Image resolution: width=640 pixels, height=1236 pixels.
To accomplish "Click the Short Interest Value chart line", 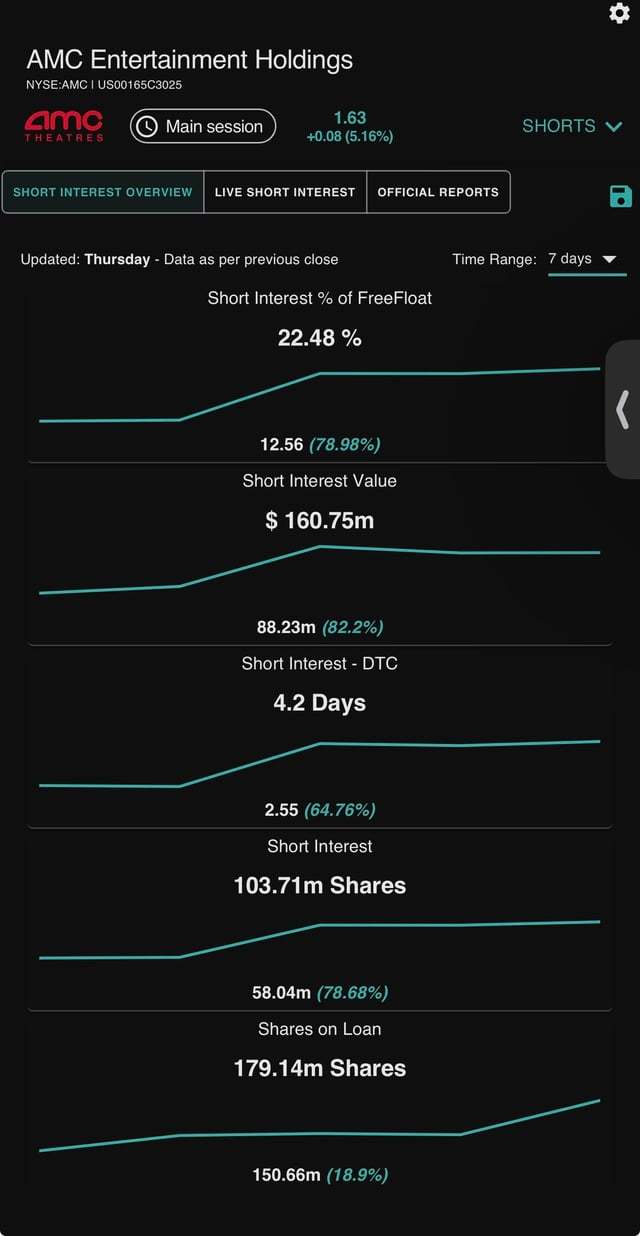I will click(x=320, y=570).
